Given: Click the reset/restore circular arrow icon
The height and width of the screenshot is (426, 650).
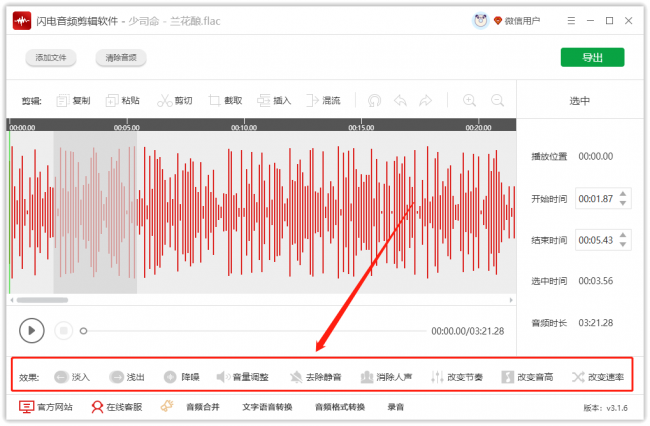Looking at the screenshot, I should pos(374,101).
